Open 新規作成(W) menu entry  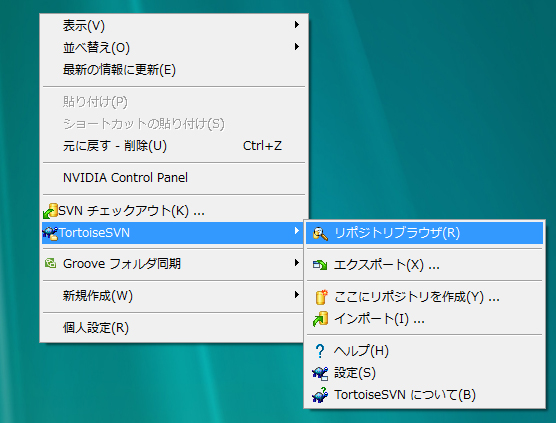pyautogui.click(x=174, y=296)
